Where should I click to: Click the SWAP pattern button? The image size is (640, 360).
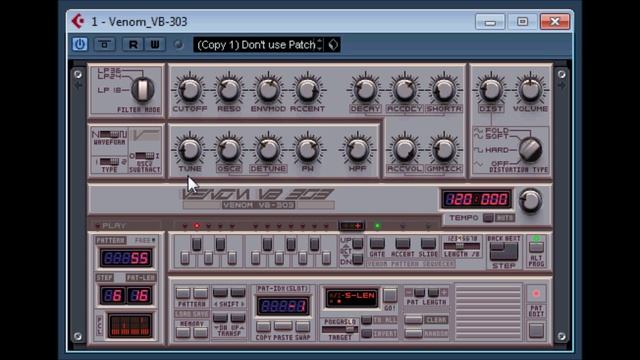point(302,327)
